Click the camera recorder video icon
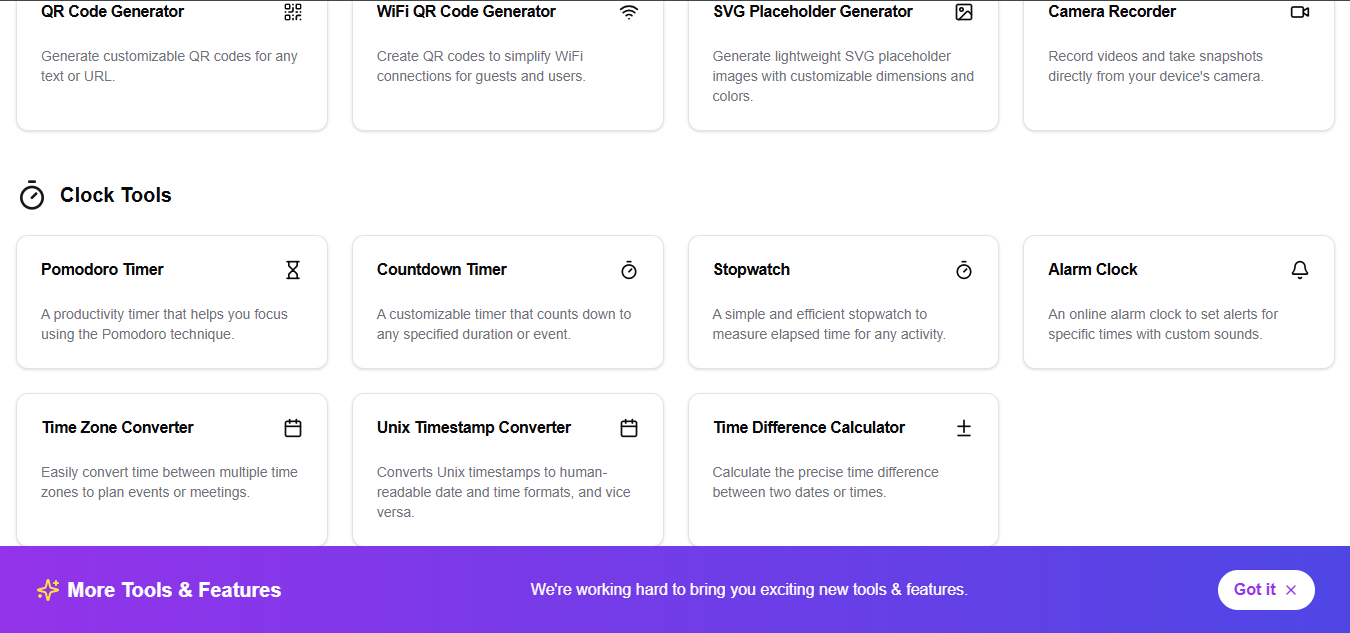Image resolution: width=1350 pixels, height=633 pixels. [x=1299, y=12]
